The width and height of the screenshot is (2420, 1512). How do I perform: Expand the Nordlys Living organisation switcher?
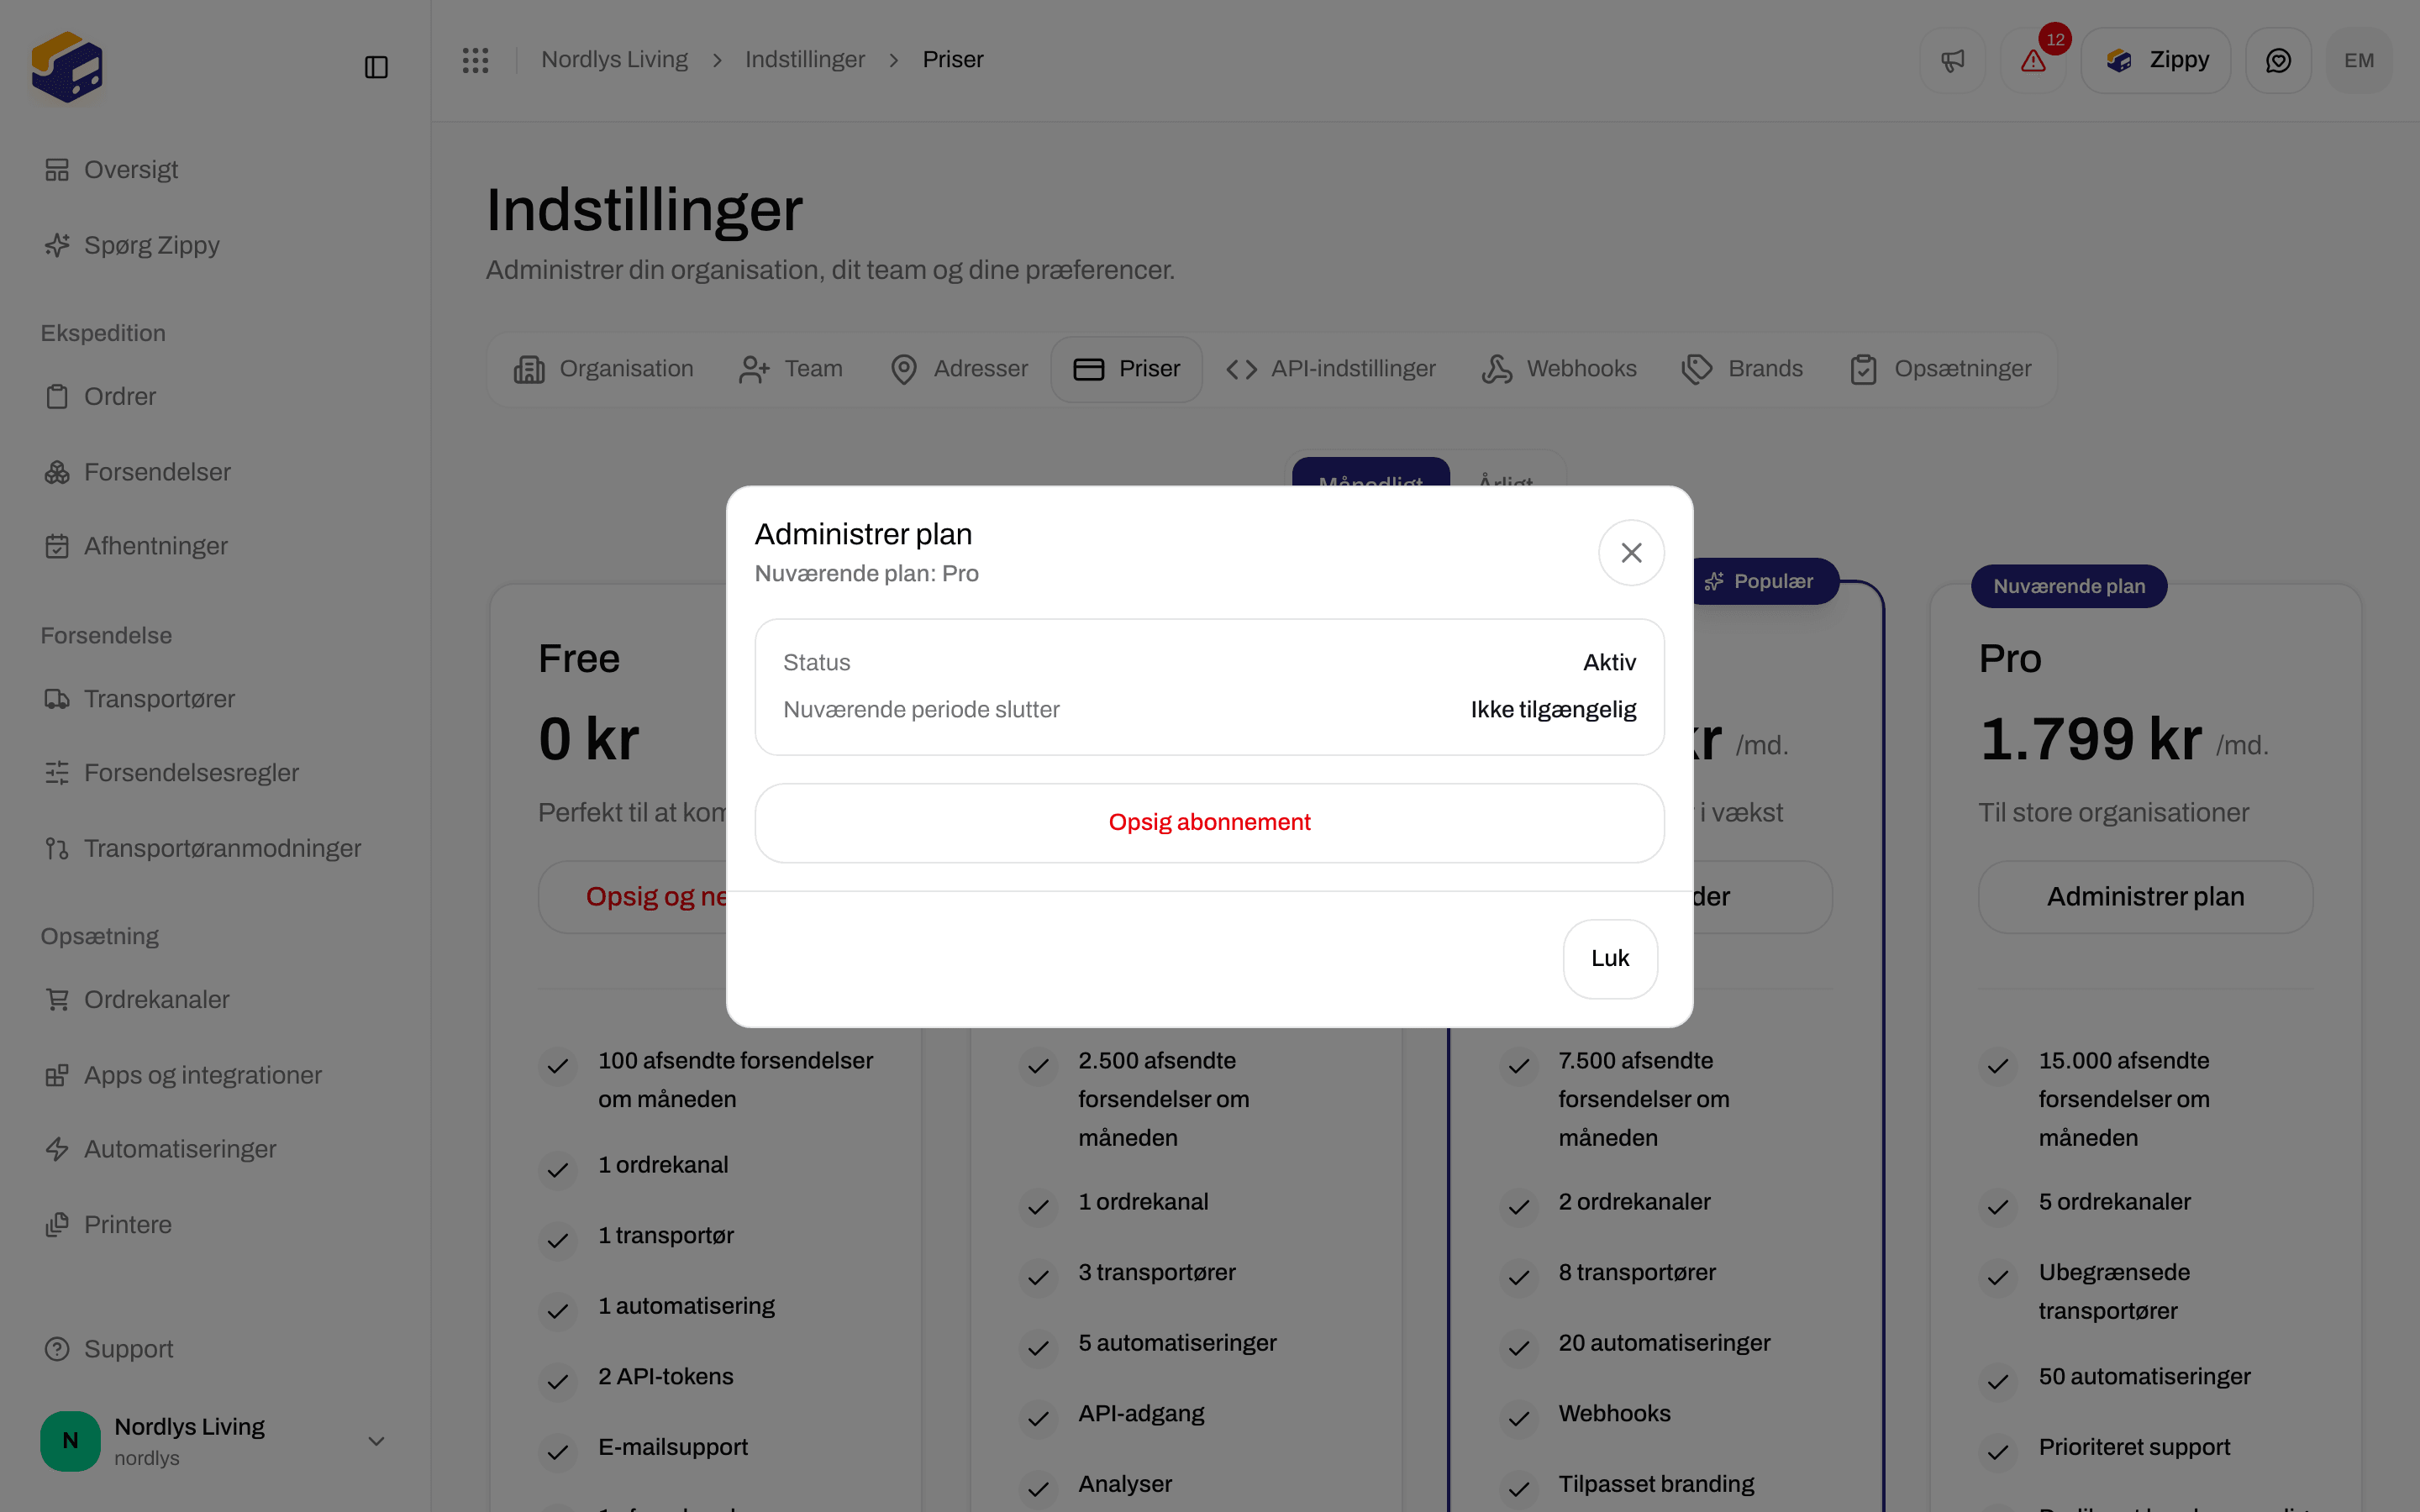[214, 1441]
